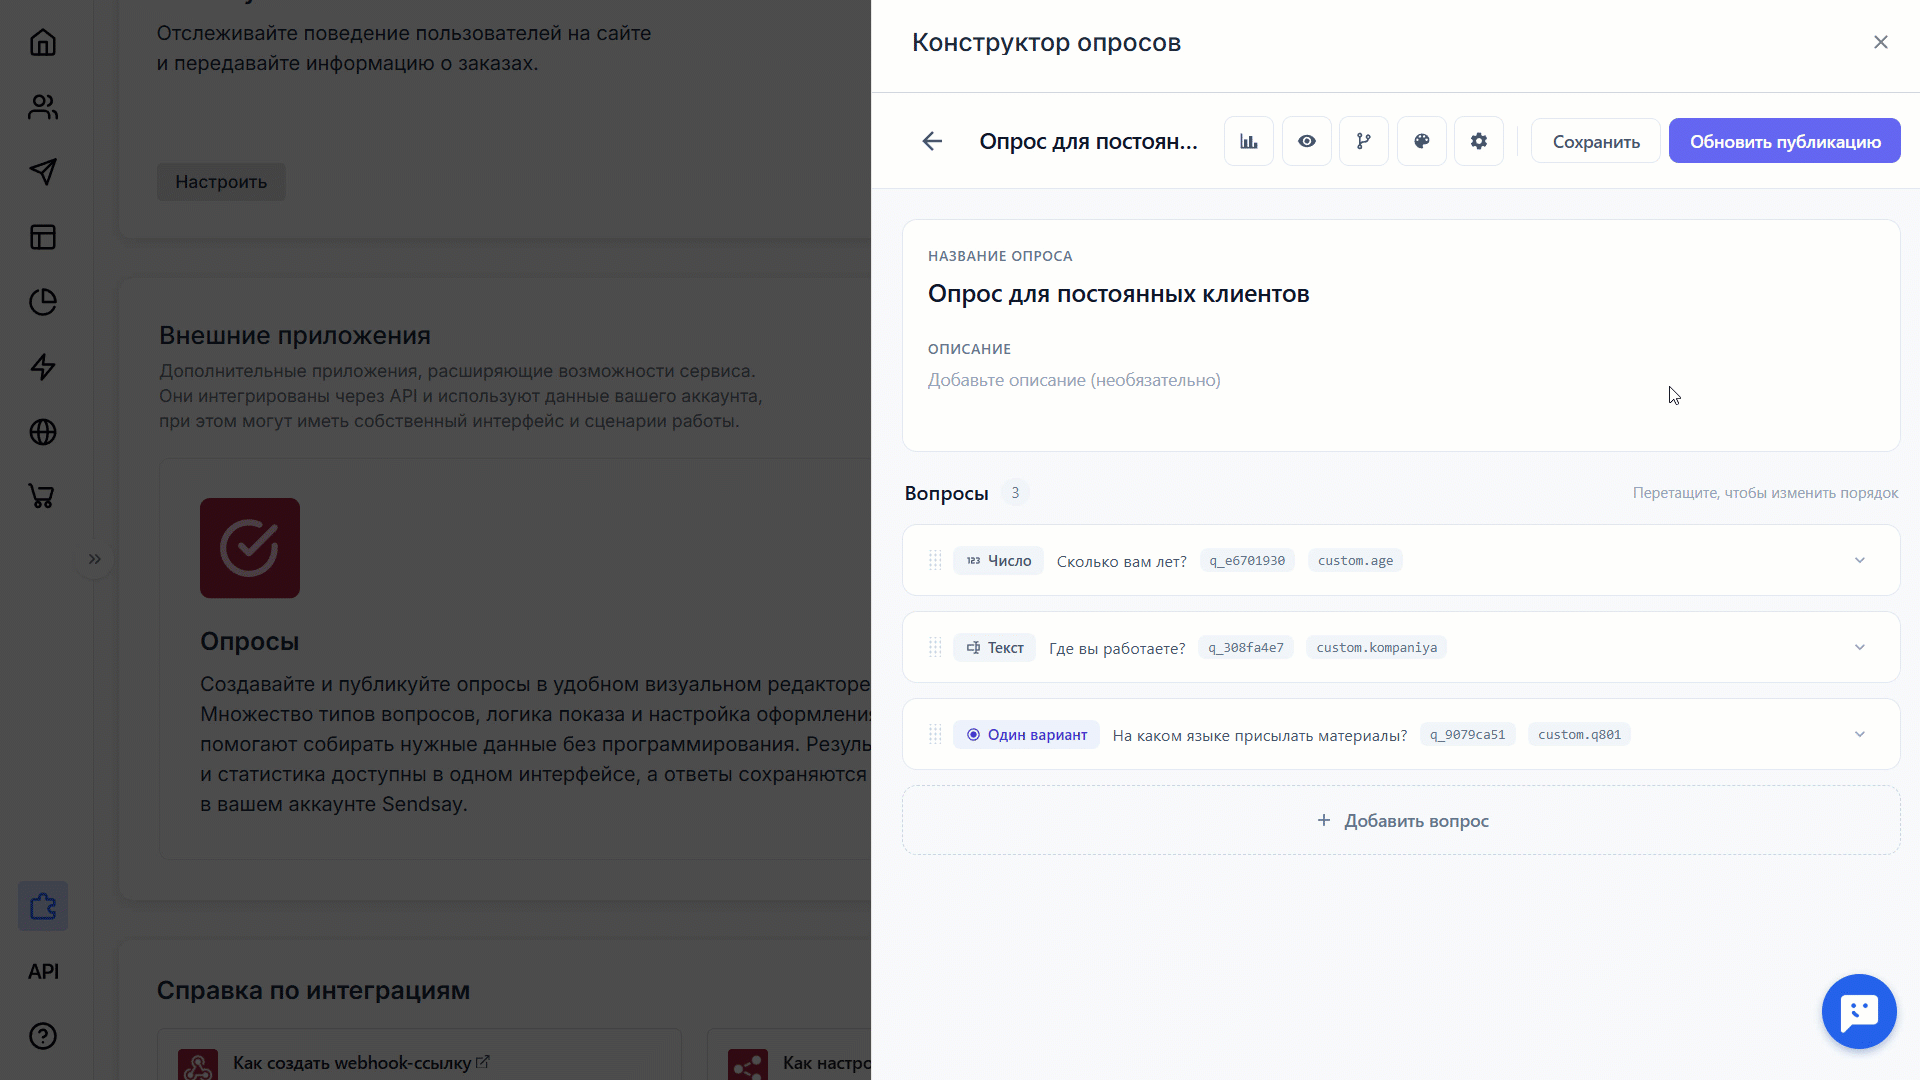Click the Сохранить button
The width and height of the screenshot is (1920, 1080).
click(x=1596, y=141)
